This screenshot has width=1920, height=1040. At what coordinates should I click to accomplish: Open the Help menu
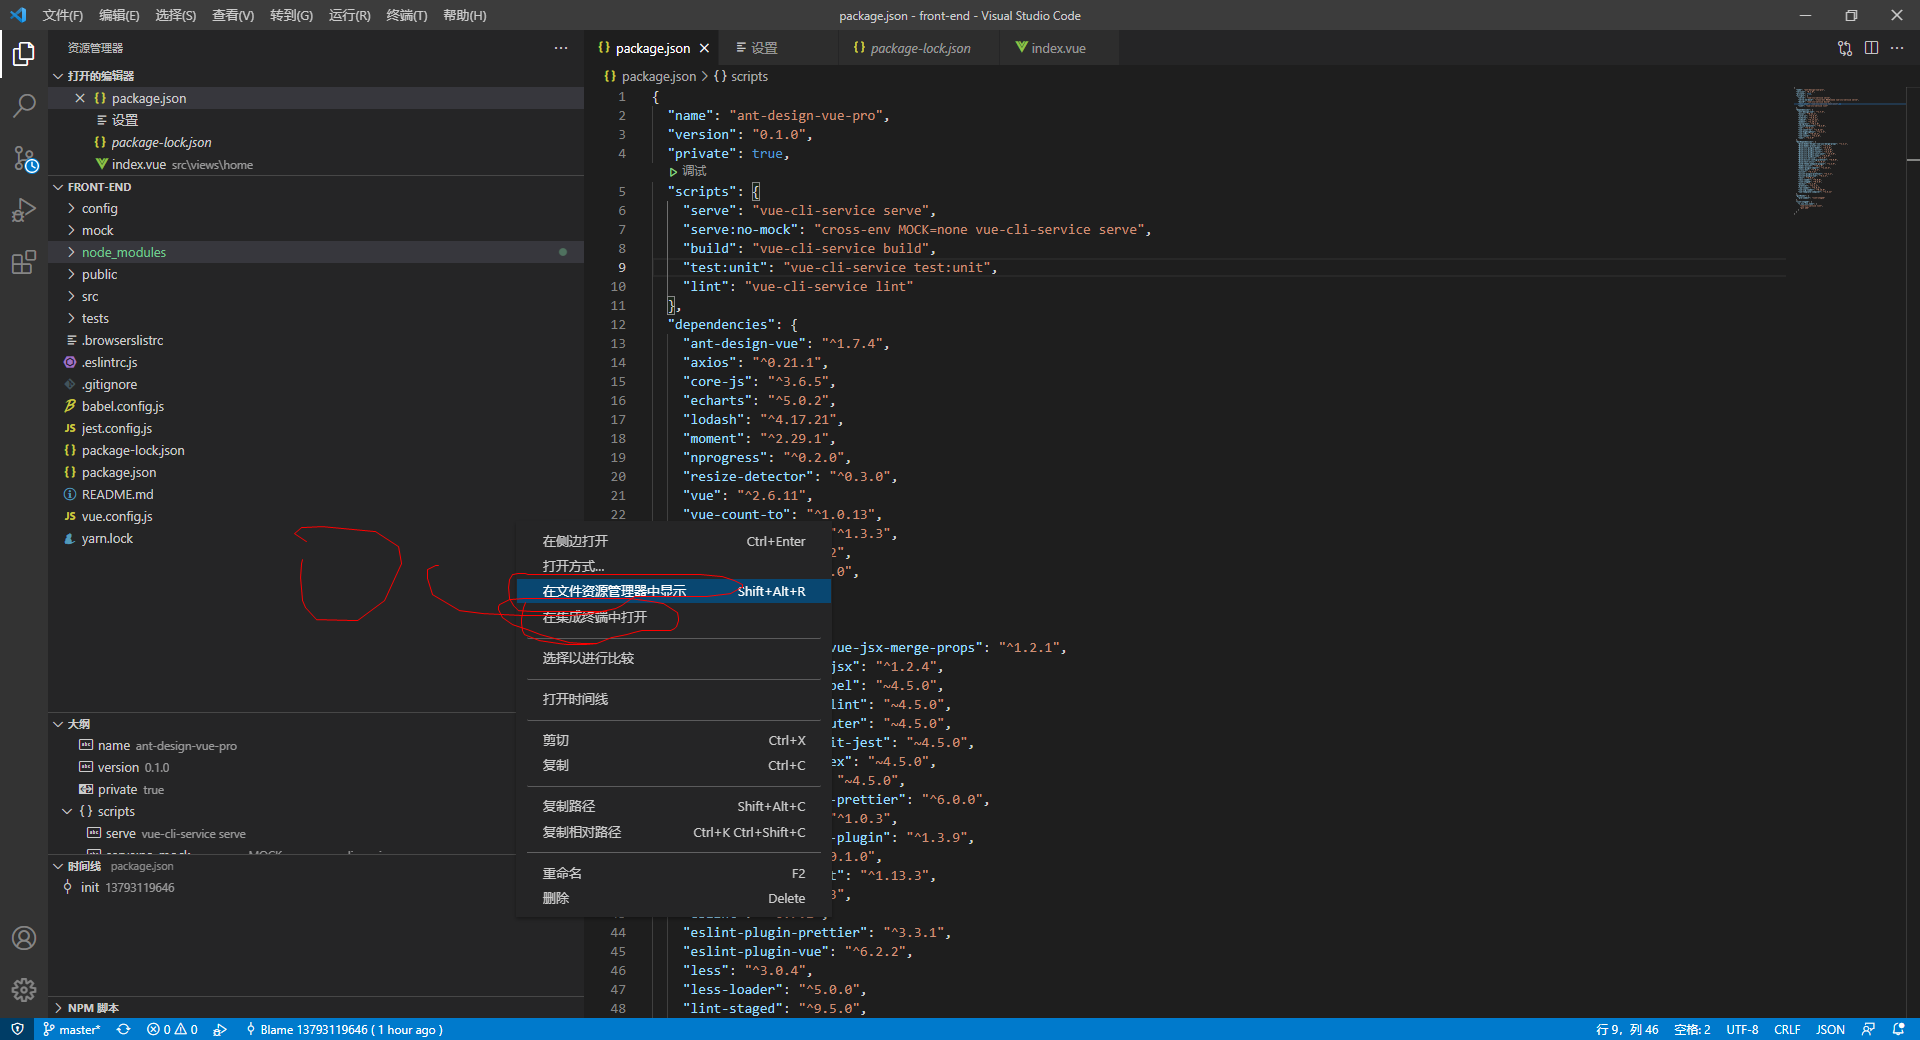click(x=465, y=15)
